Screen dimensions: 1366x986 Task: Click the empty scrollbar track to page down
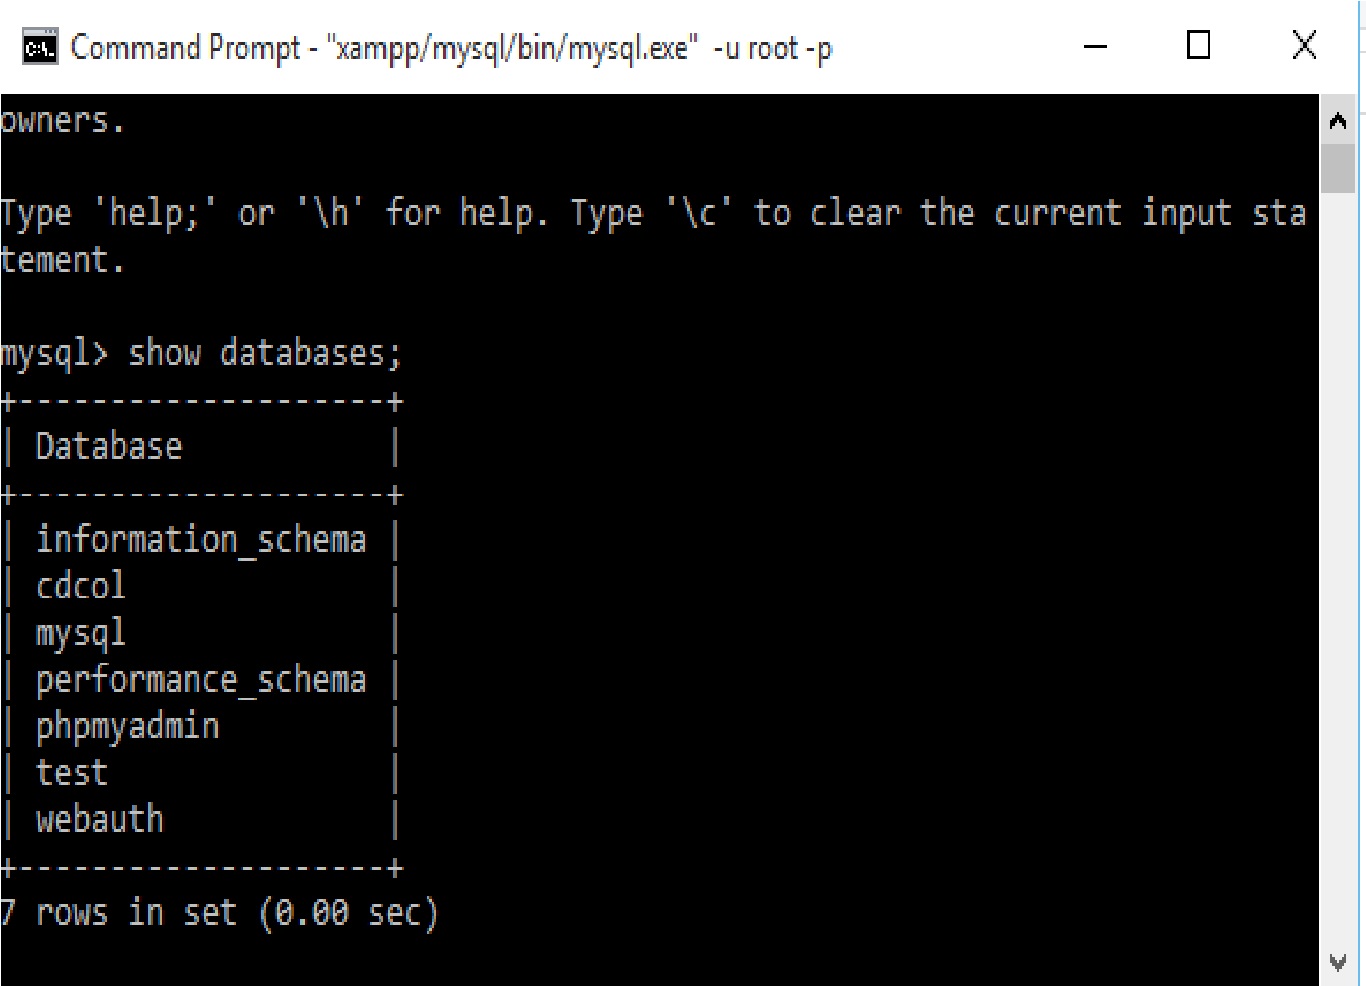point(1338,550)
